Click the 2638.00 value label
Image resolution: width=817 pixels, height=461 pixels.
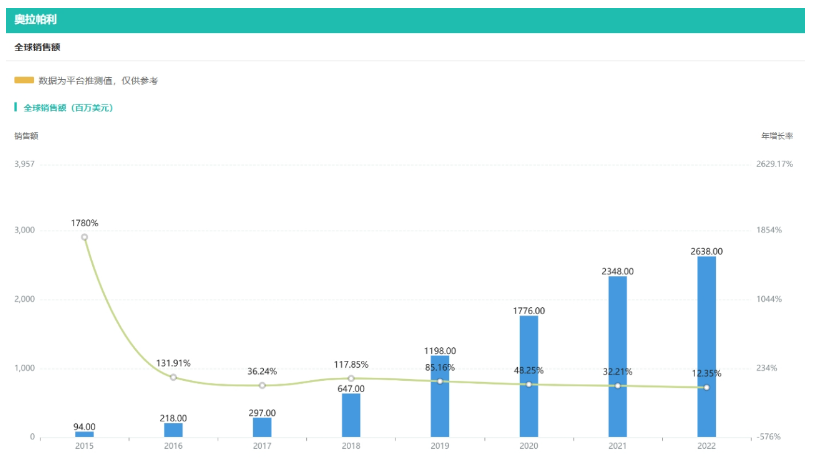coord(707,252)
